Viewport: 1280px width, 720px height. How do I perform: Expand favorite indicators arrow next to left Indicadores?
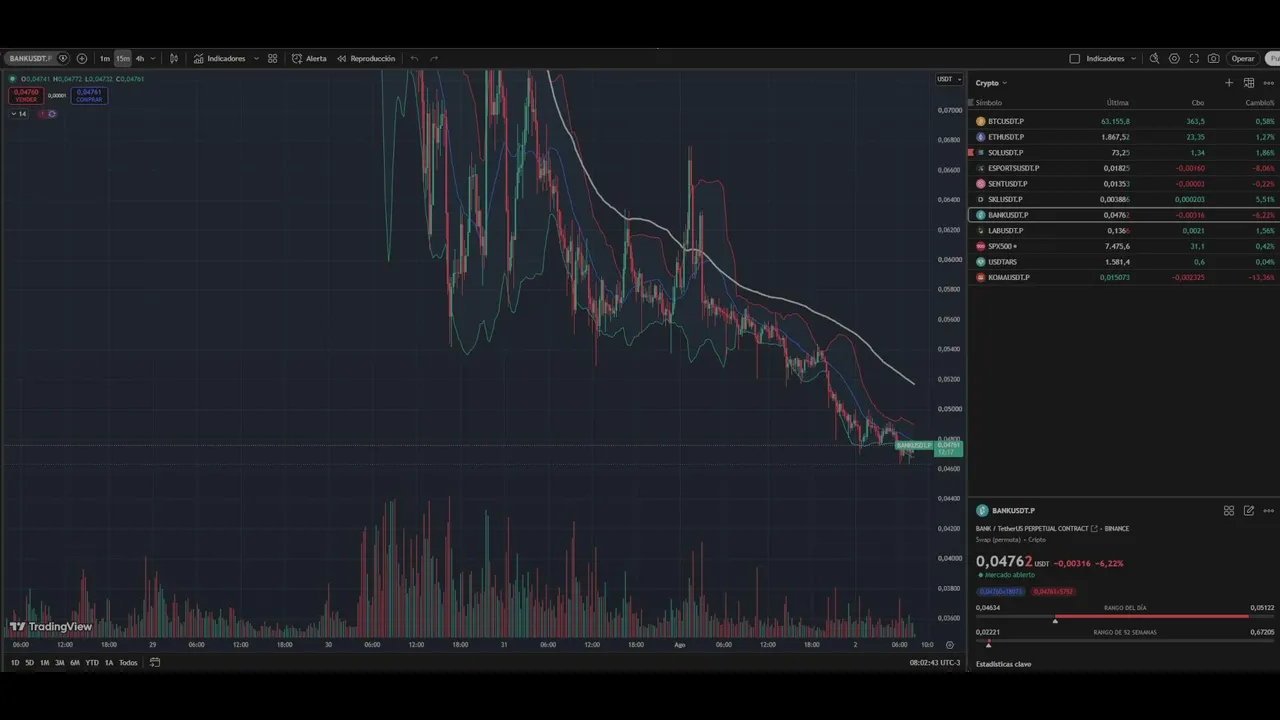coord(256,59)
